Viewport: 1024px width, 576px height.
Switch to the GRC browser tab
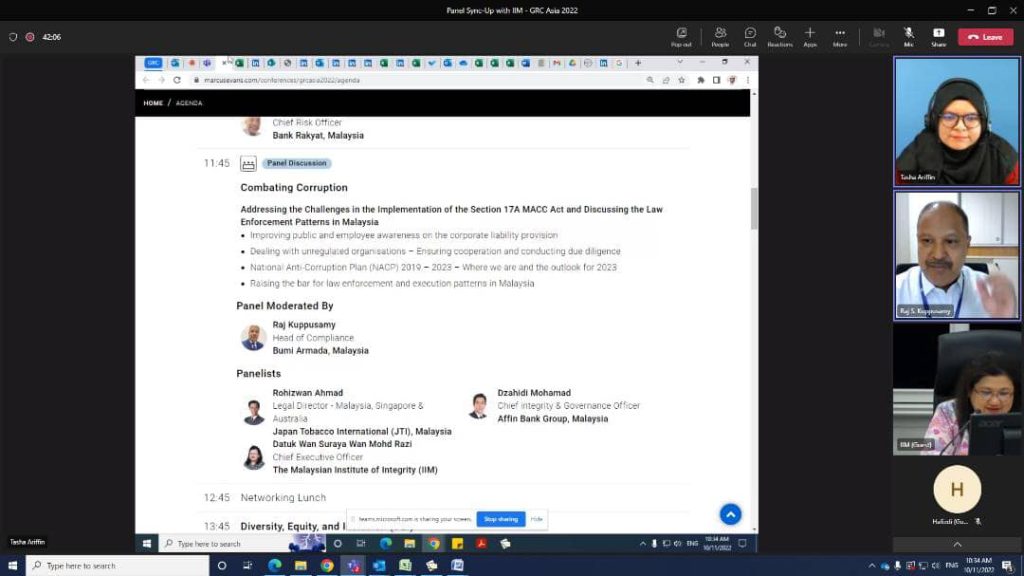pos(153,63)
